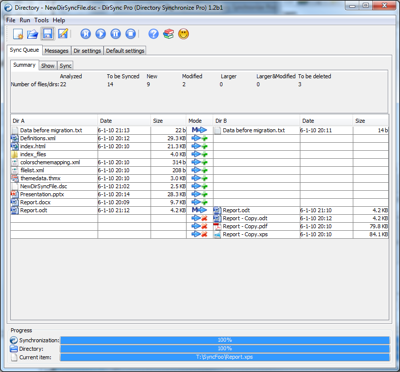This screenshot has width=400, height=372.
Task: Switch to the Dir settings tab
Action: (x=87, y=51)
